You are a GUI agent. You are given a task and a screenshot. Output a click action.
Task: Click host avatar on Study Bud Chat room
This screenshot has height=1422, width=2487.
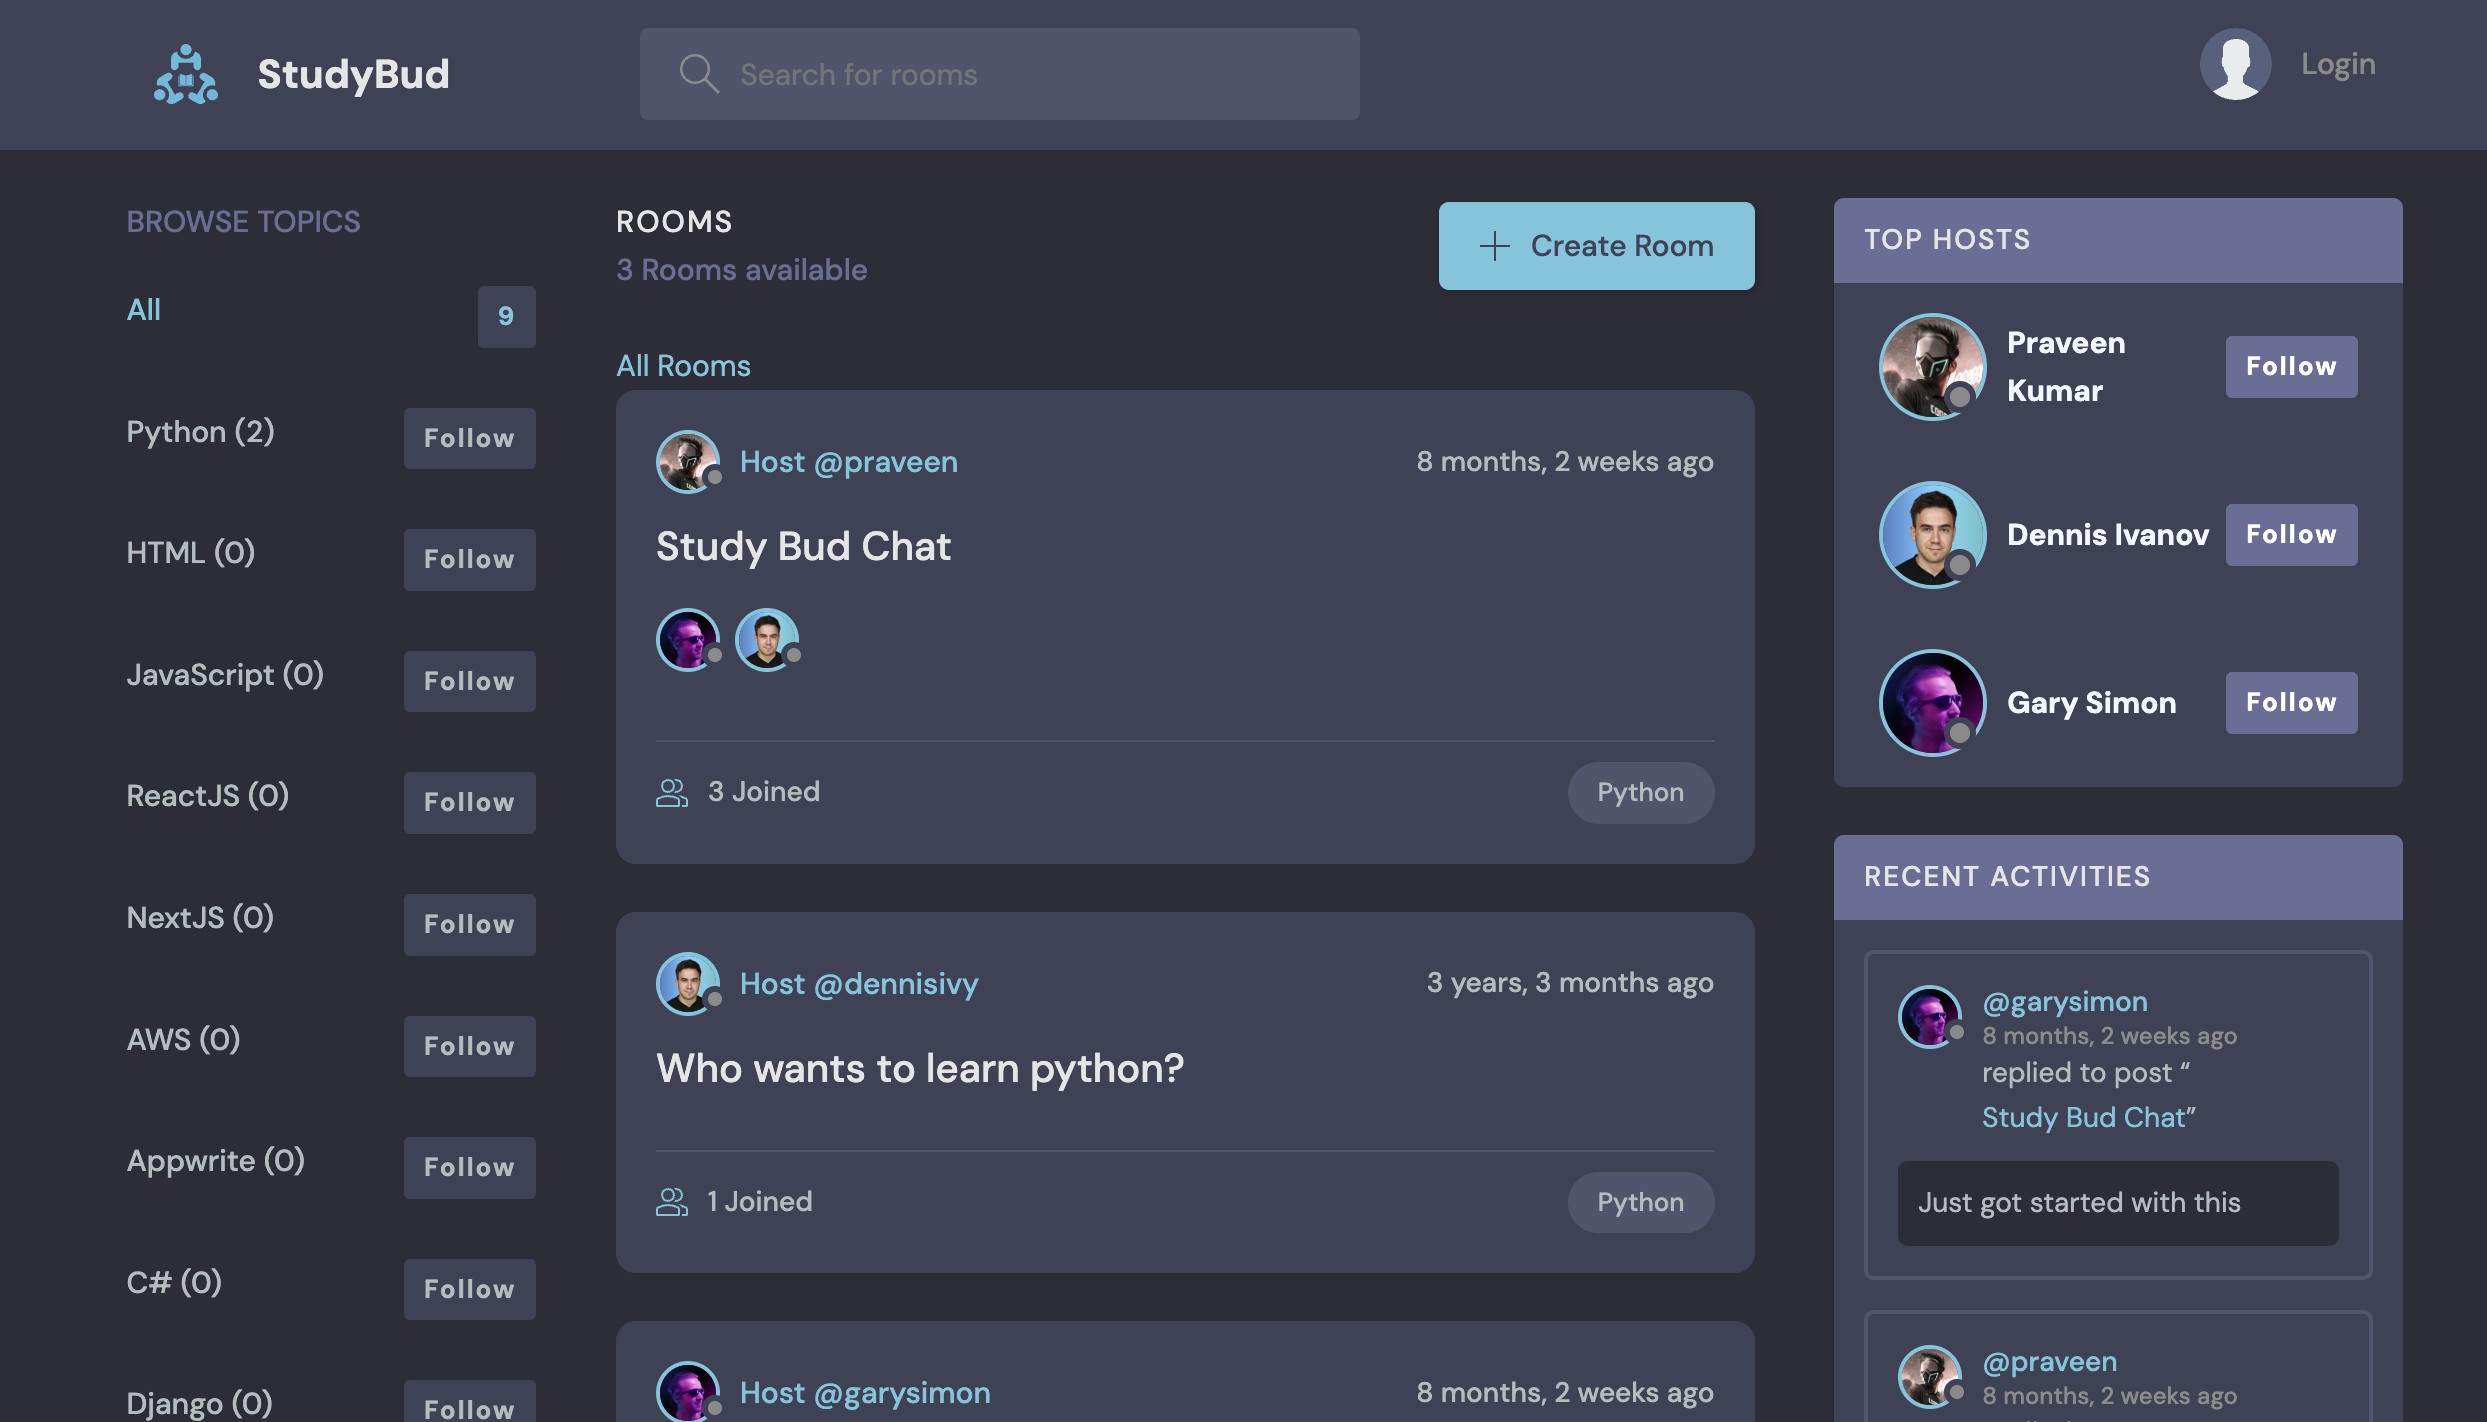coord(687,462)
